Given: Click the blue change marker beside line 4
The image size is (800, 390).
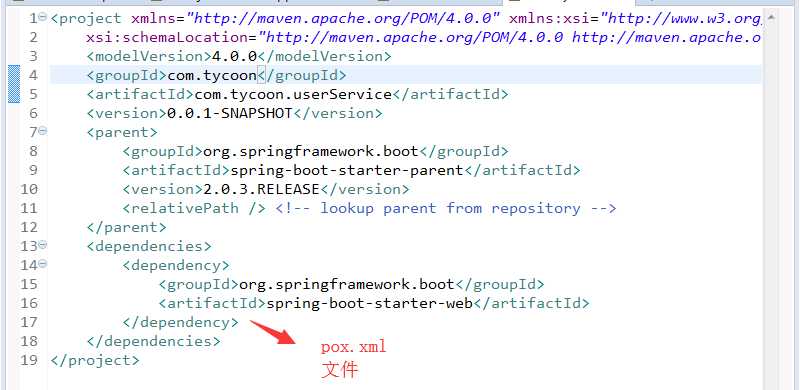Looking at the screenshot, I should (14, 84).
